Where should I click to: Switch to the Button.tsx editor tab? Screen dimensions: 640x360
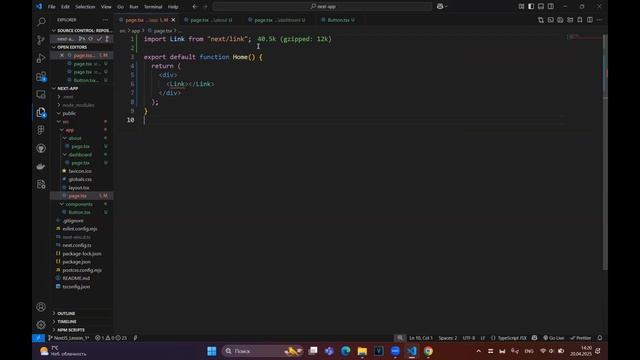point(338,20)
